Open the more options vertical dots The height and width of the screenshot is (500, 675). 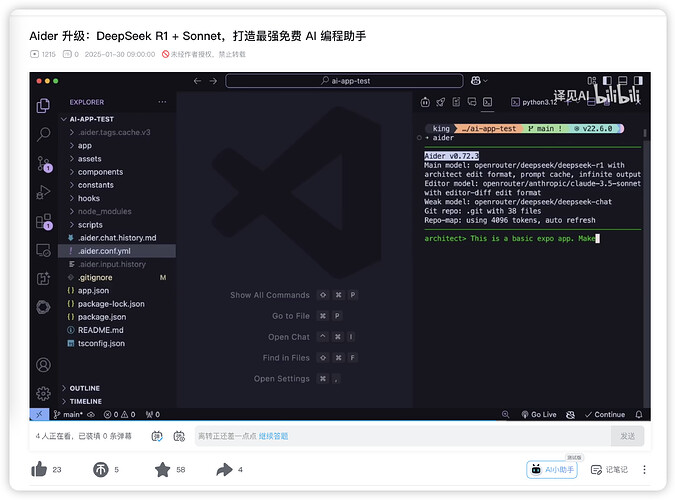pyautogui.click(x=644, y=469)
